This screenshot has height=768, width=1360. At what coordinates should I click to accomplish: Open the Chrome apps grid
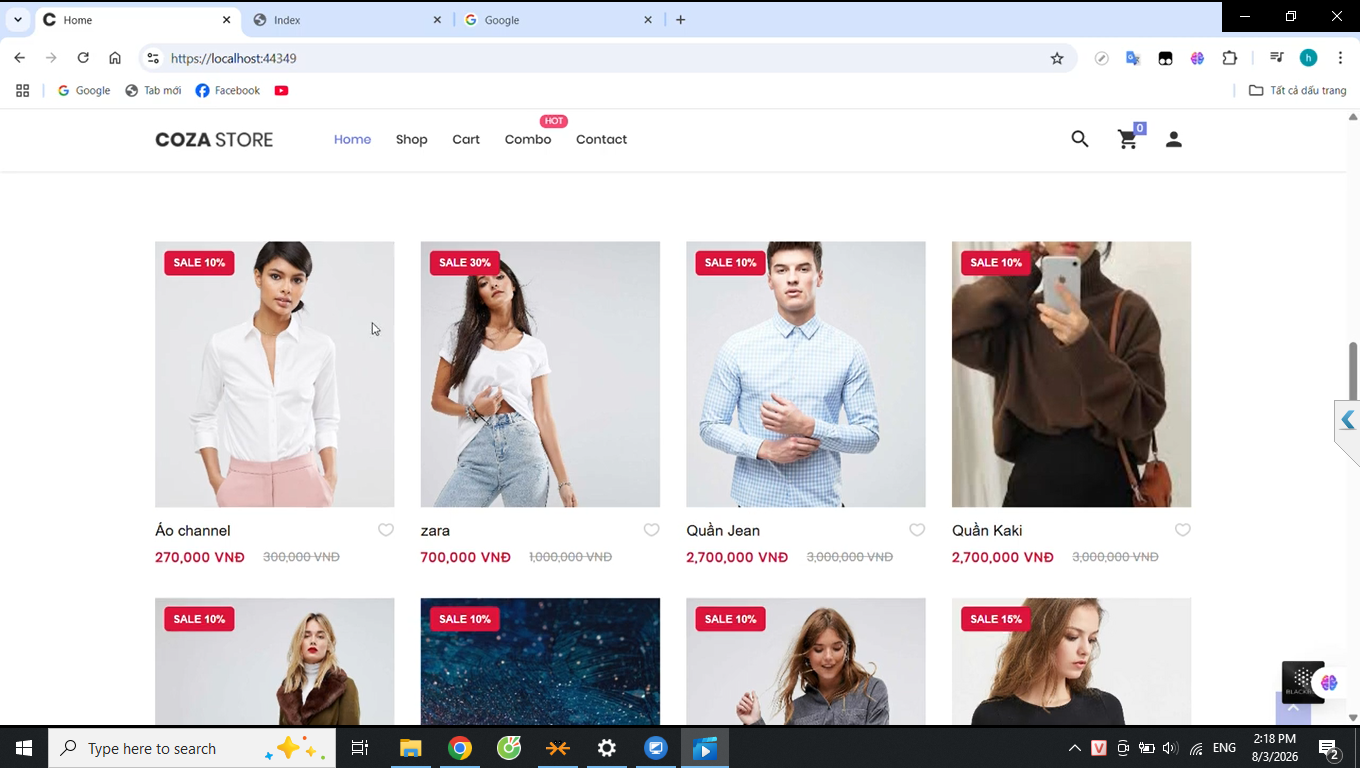23,90
